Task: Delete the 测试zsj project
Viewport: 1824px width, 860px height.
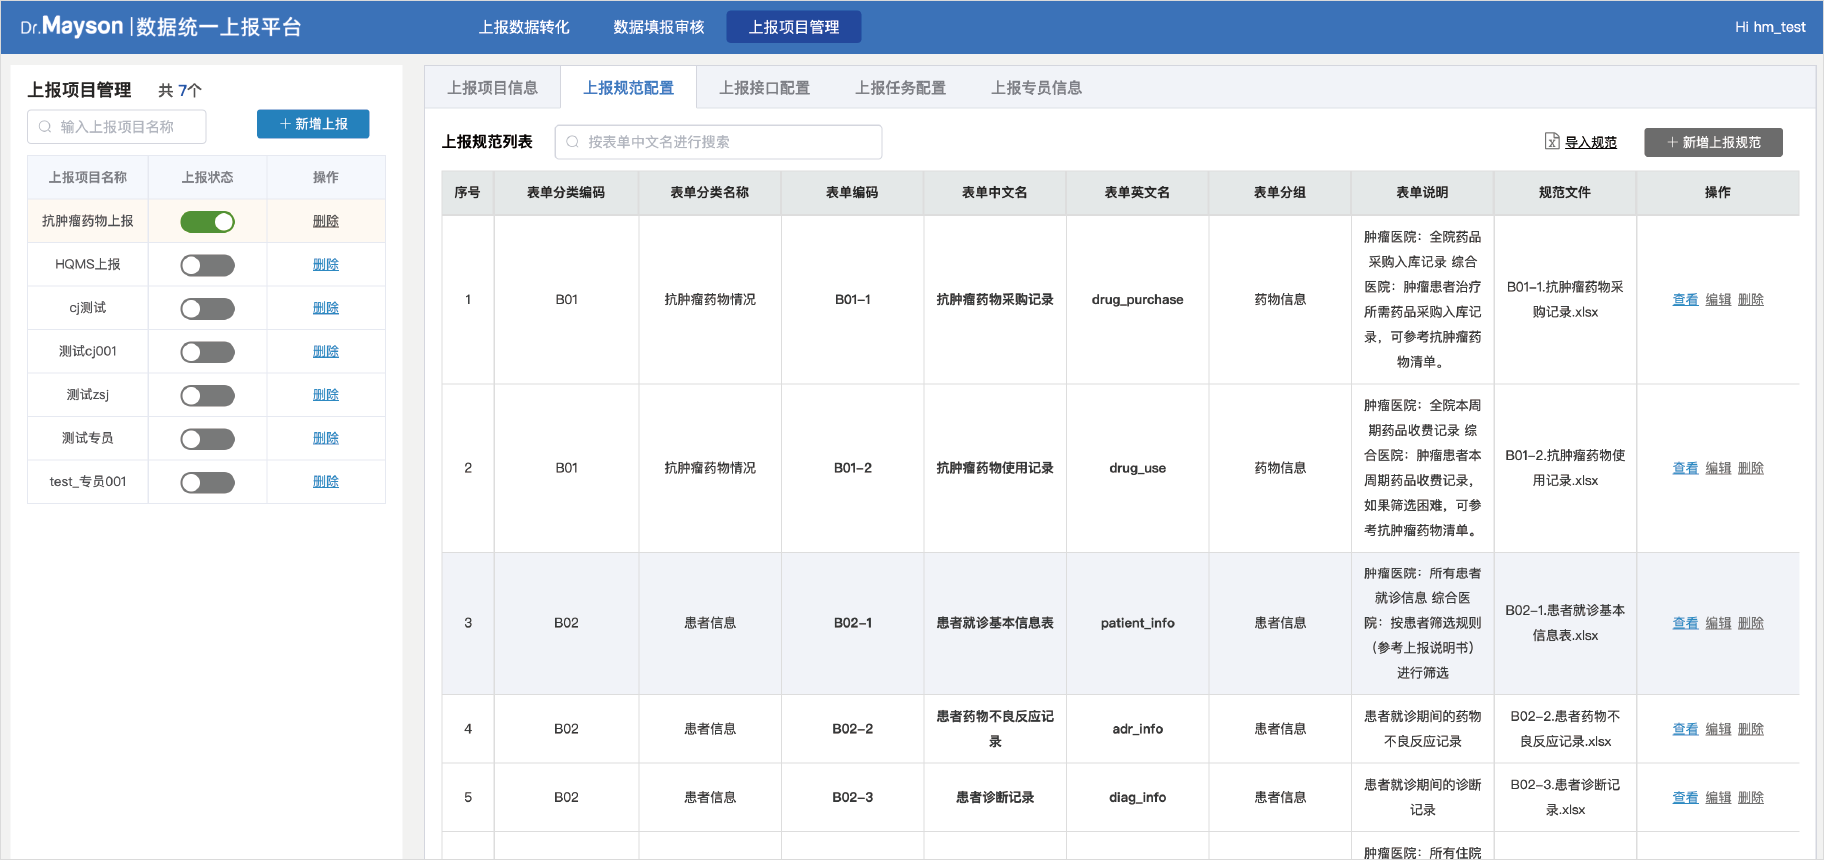Action: (x=326, y=395)
